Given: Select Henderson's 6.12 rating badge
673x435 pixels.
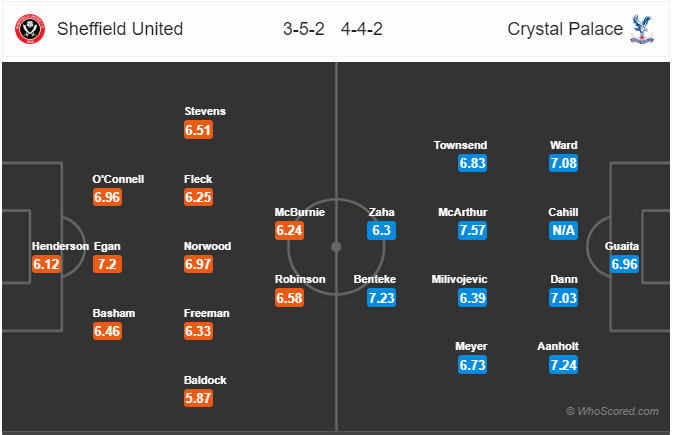Looking at the screenshot, I should tap(46, 264).
